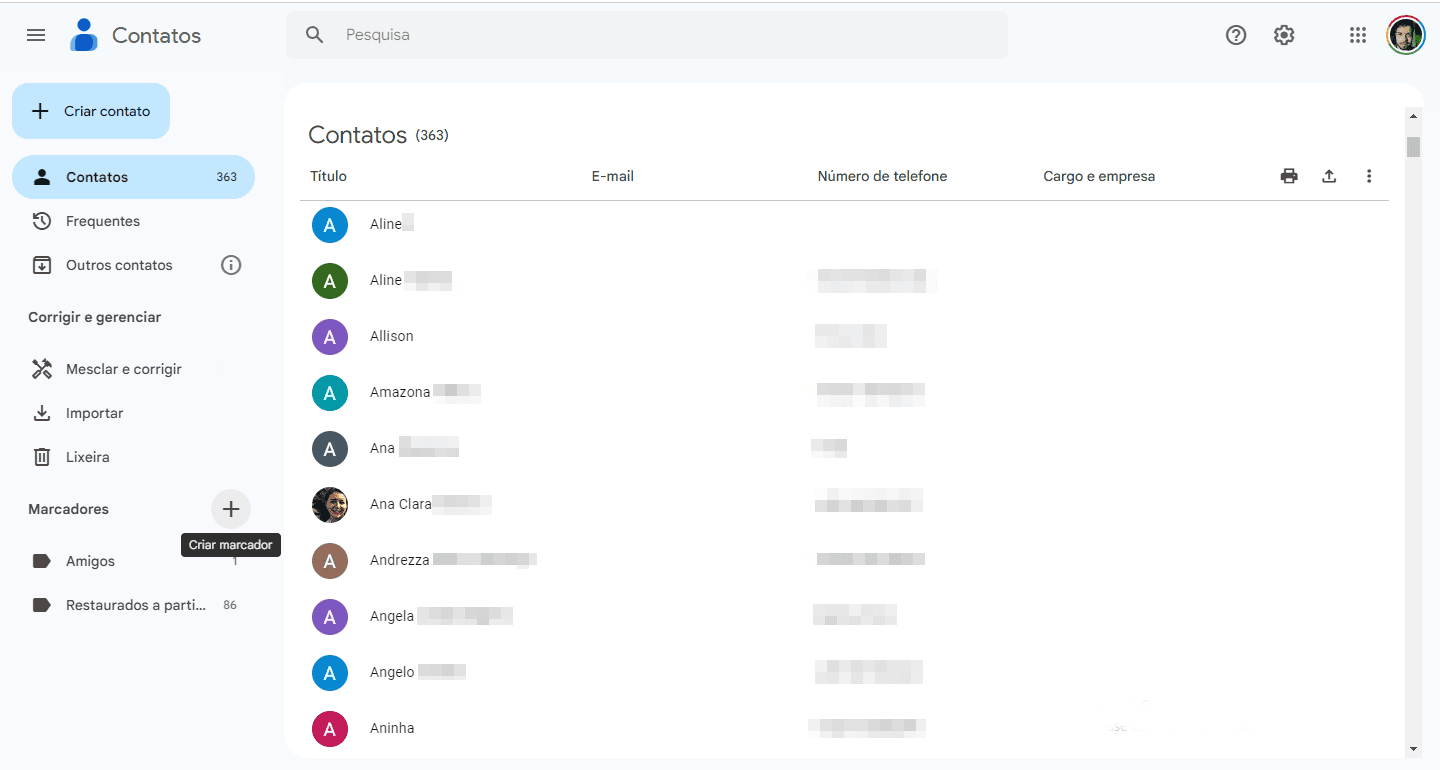
Task: Click the pink Aninha avatar
Action: pyautogui.click(x=330, y=729)
